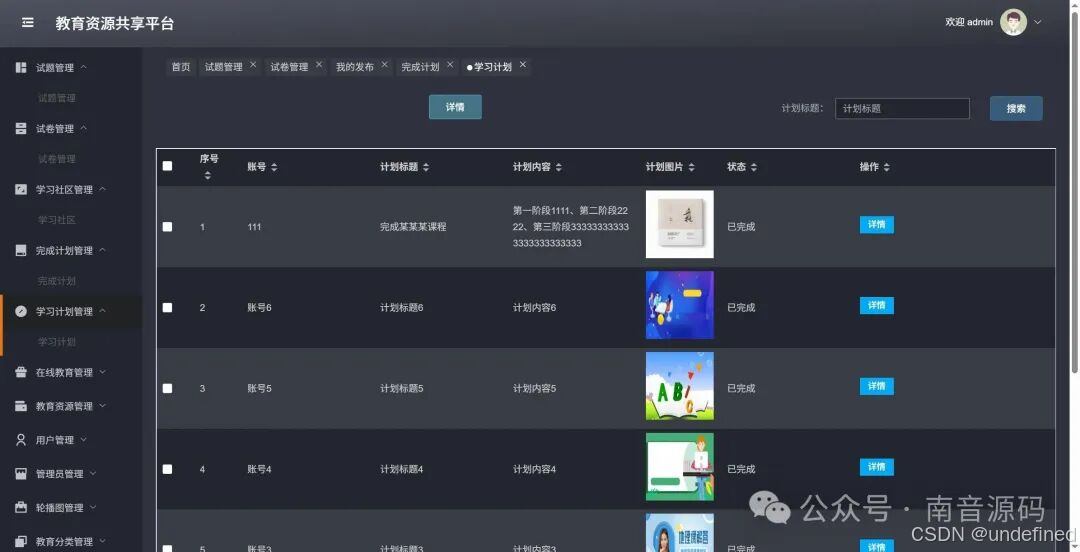Open the book image thumbnail in row 1
The width and height of the screenshot is (1080, 552).
point(679,224)
